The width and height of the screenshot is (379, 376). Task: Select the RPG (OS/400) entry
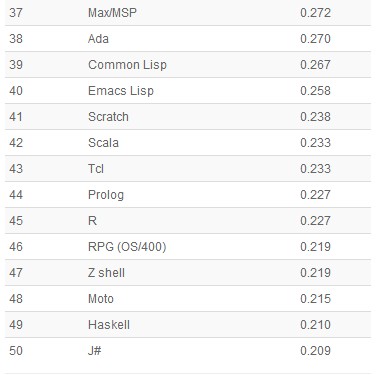(127, 247)
